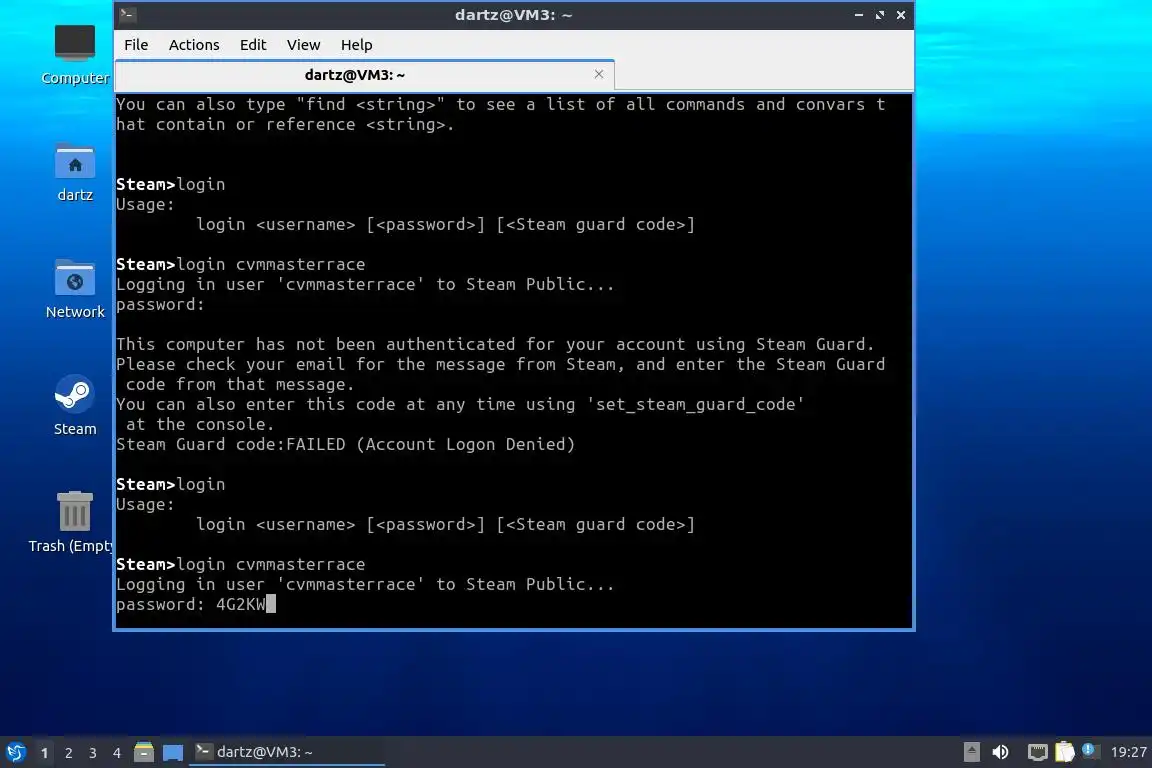Open the Actions menu
This screenshot has height=768, width=1152.
[194, 45]
